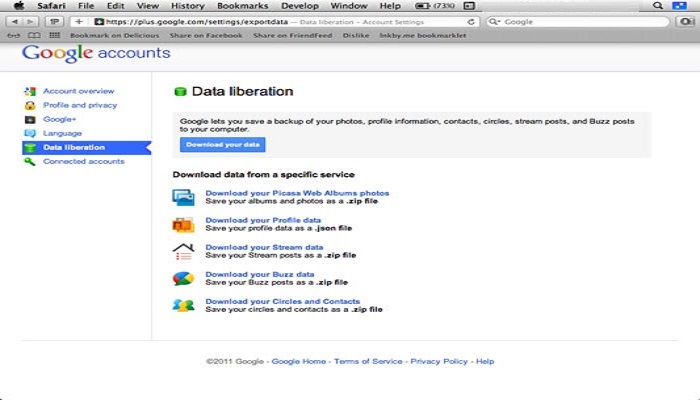The width and height of the screenshot is (700, 400).
Task: Open the File menu
Action: click(x=86, y=6)
